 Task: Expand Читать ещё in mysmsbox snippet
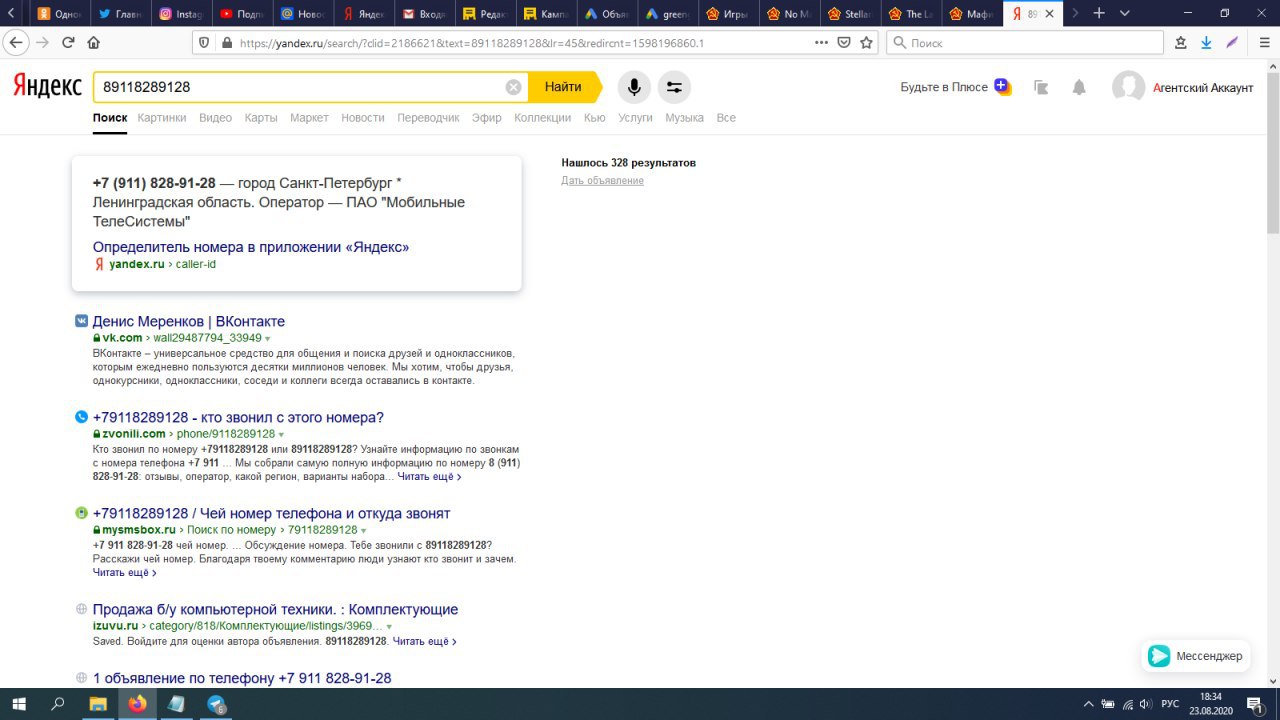125,573
